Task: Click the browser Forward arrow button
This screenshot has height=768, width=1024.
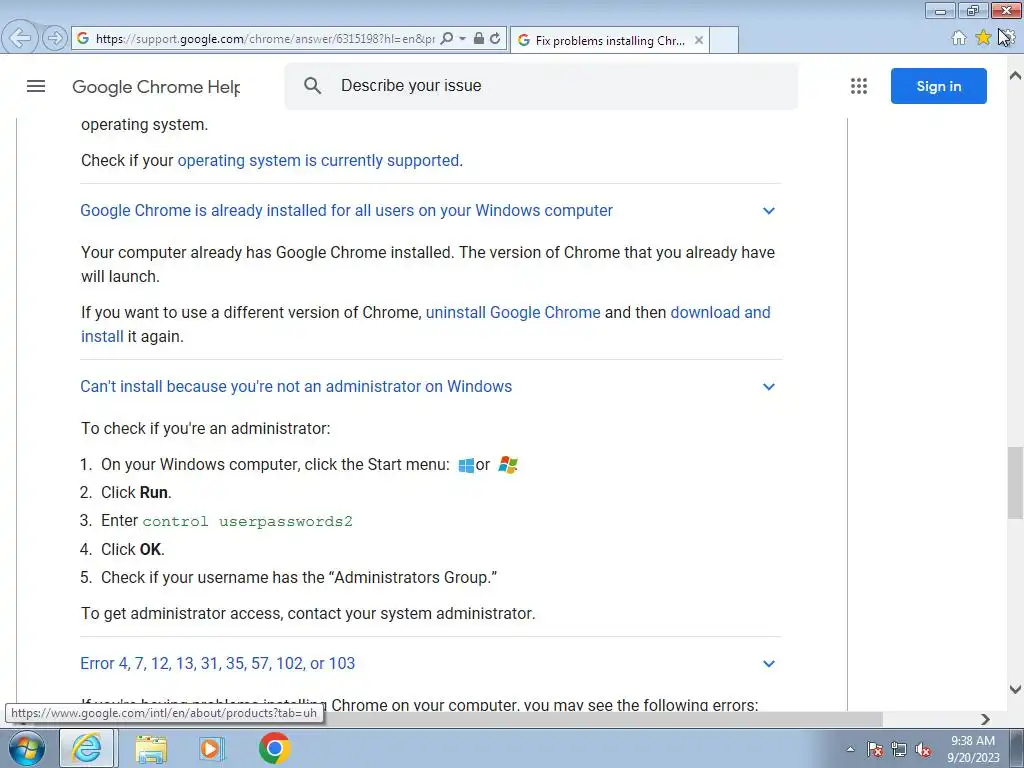Action: pos(55,38)
